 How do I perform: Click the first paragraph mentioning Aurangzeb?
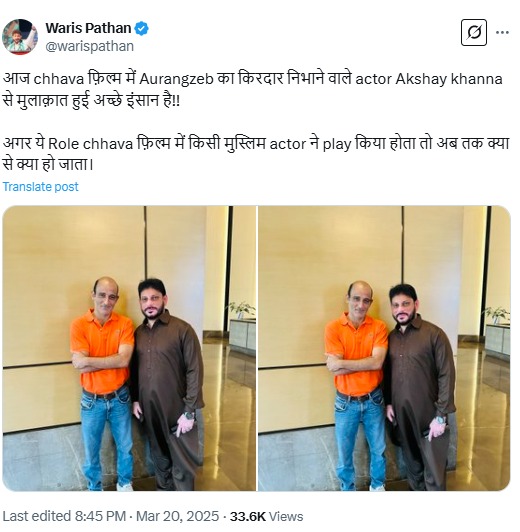click(253, 90)
